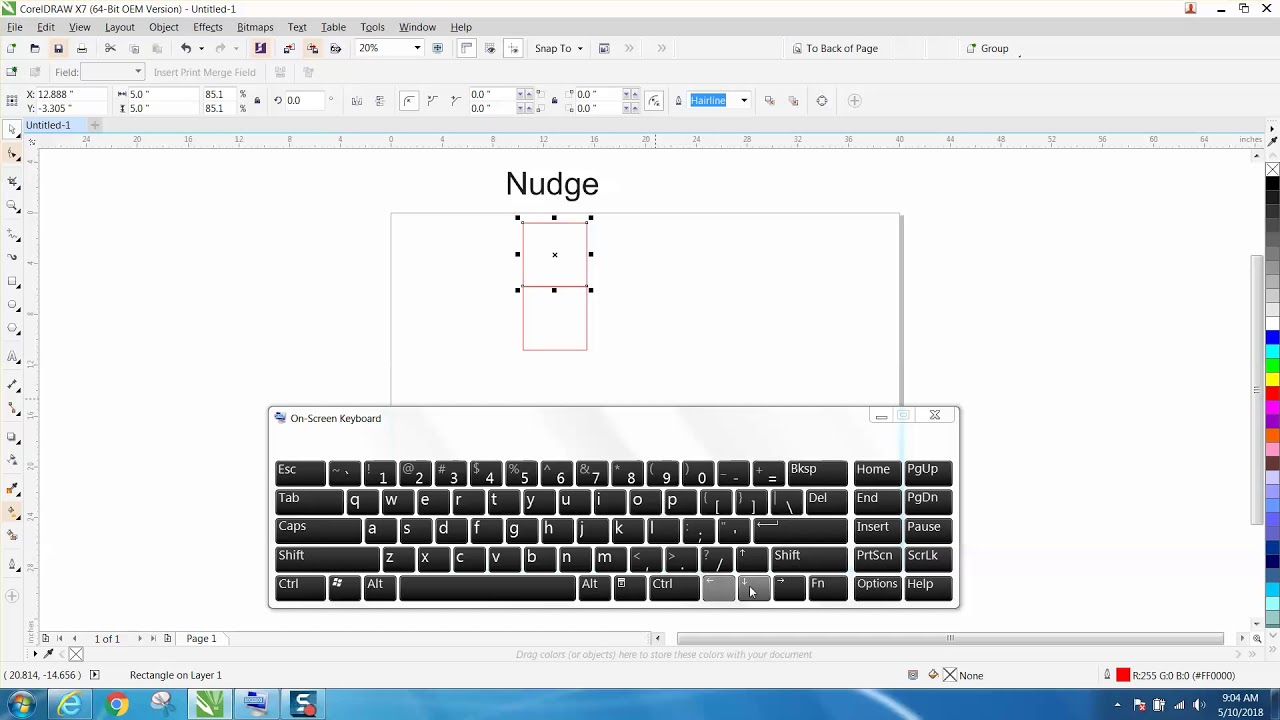
Task: Open the Effects menu
Action: [207, 27]
